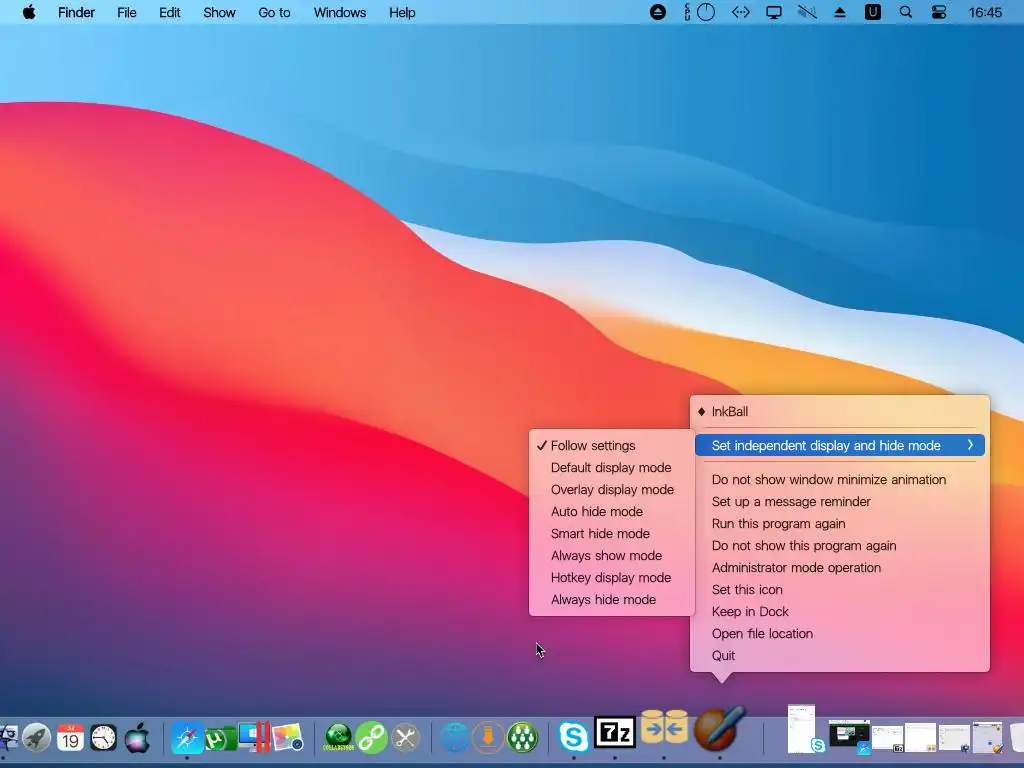
Task: Open Control Center toggles icon
Action: pyautogui.click(x=939, y=12)
